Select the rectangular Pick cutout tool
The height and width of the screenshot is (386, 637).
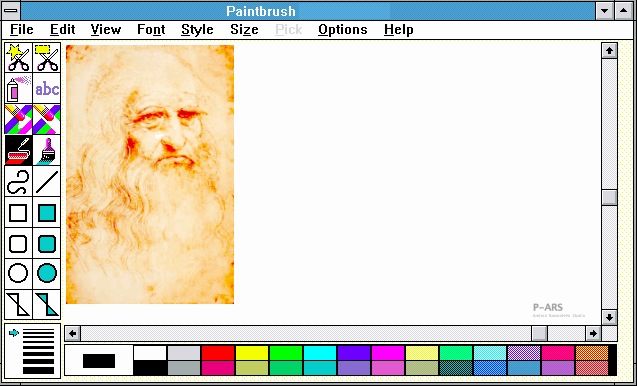click(x=47, y=58)
